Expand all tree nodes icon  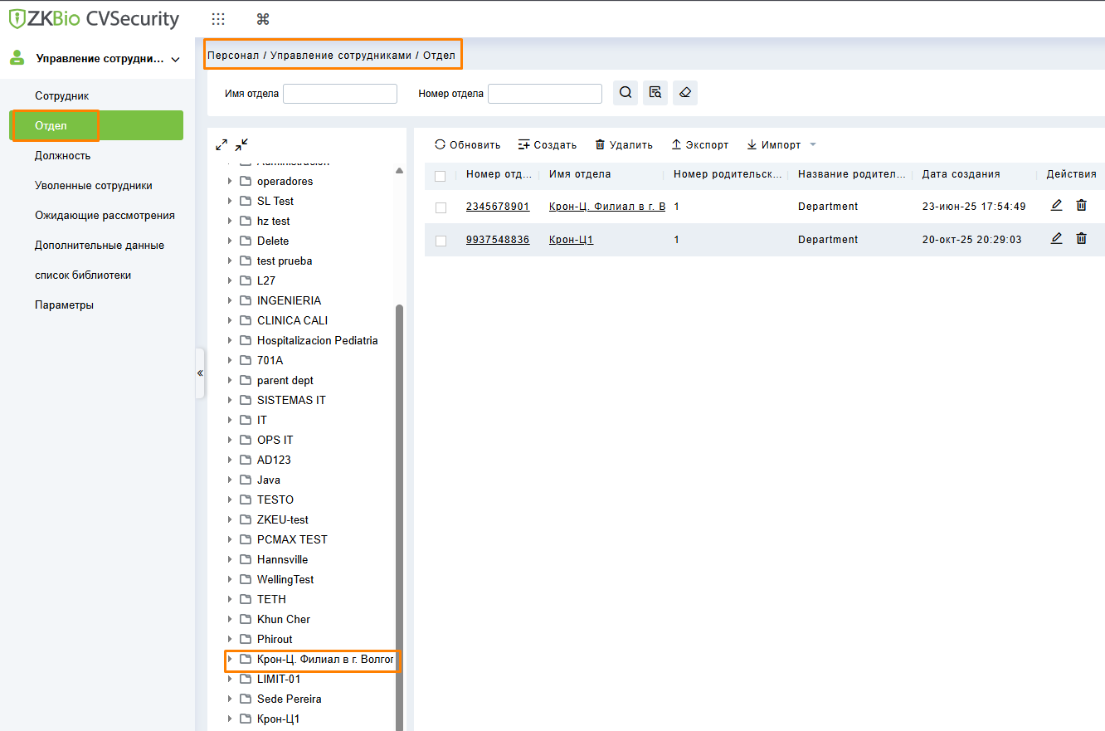[222, 145]
